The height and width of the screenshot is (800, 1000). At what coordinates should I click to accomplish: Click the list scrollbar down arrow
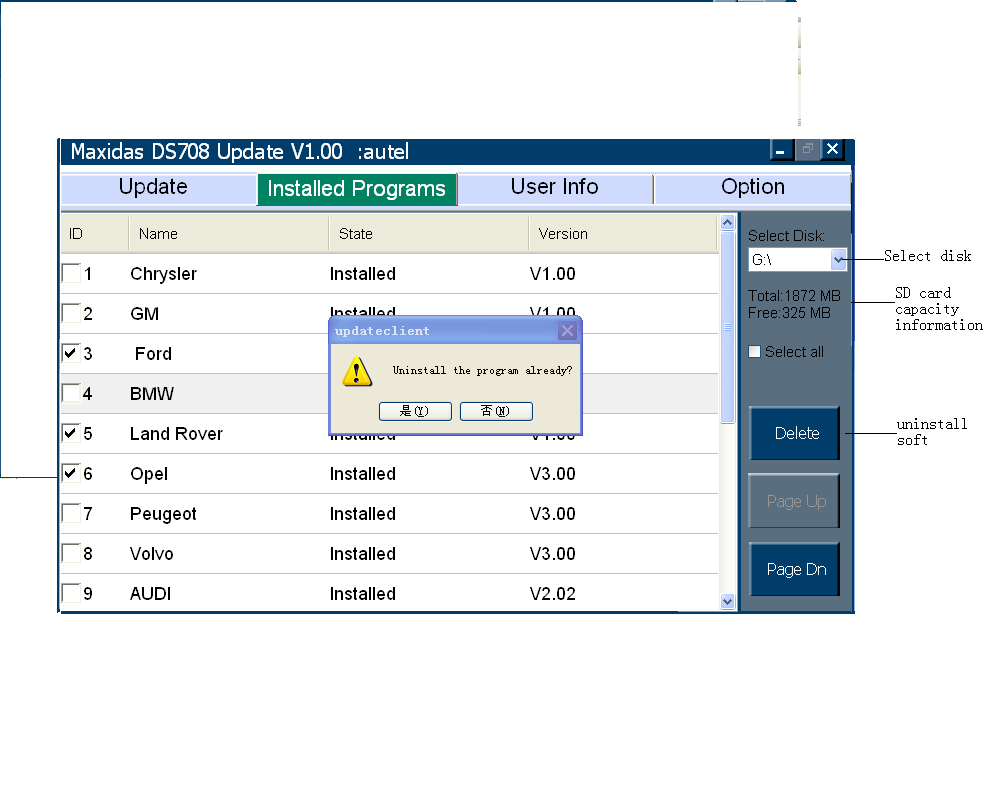(727, 601)
